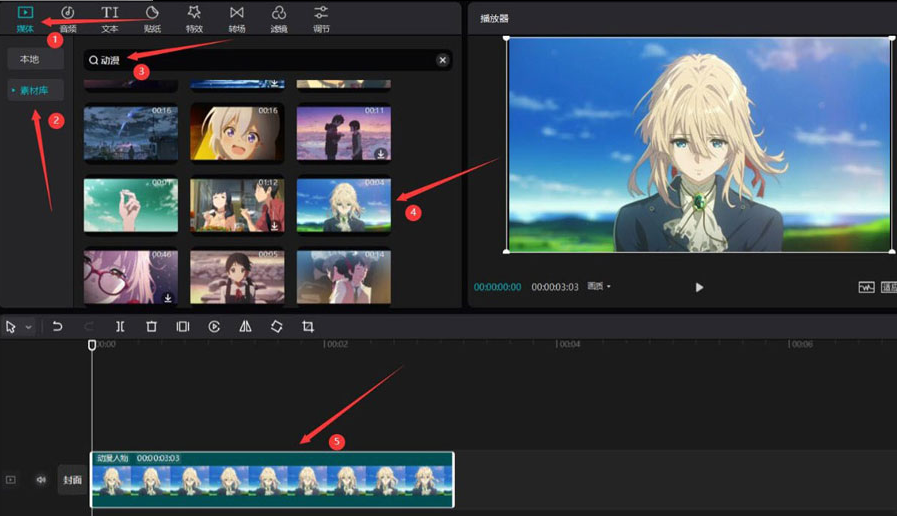Open the 贴纸 (Stickers) tab

click(152, 19)
